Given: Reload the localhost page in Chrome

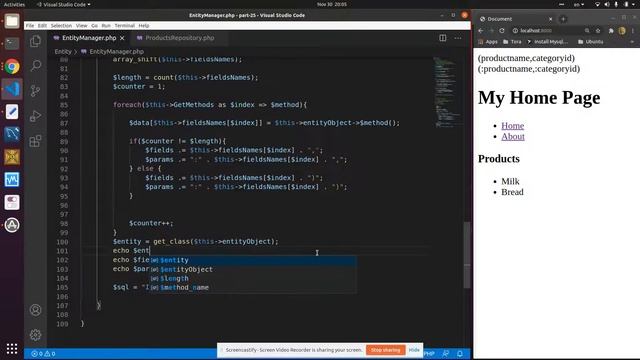Looking at the screenshot, I should coord(502,31).
